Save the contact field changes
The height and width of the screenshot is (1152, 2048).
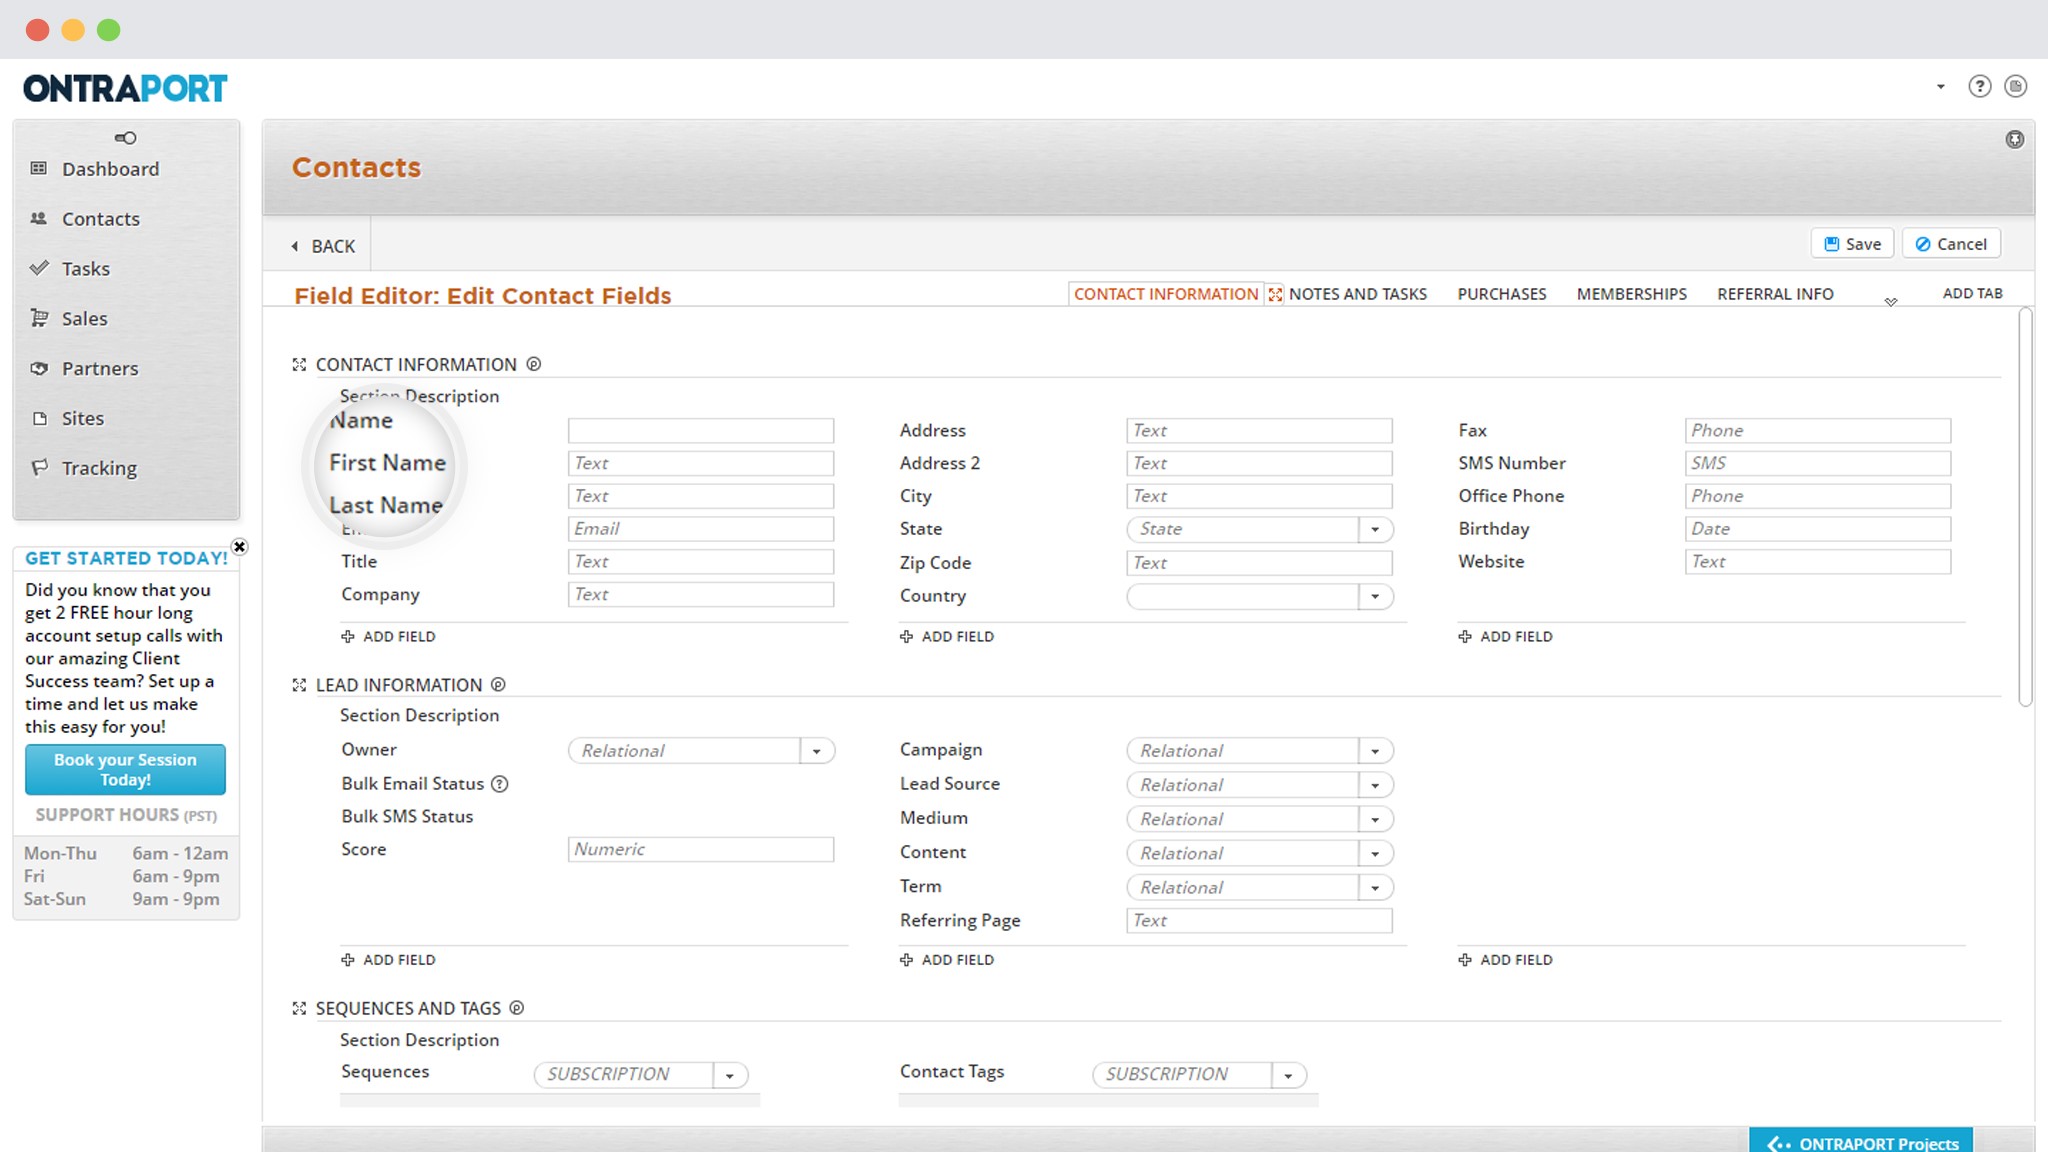(x=1853, y=244)
